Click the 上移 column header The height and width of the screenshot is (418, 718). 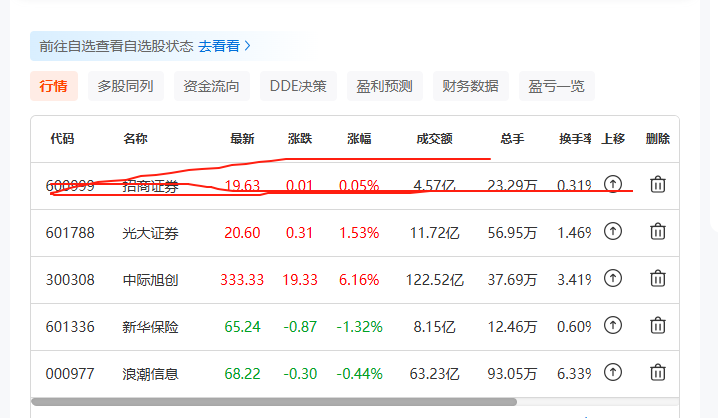tap(613, 139)
